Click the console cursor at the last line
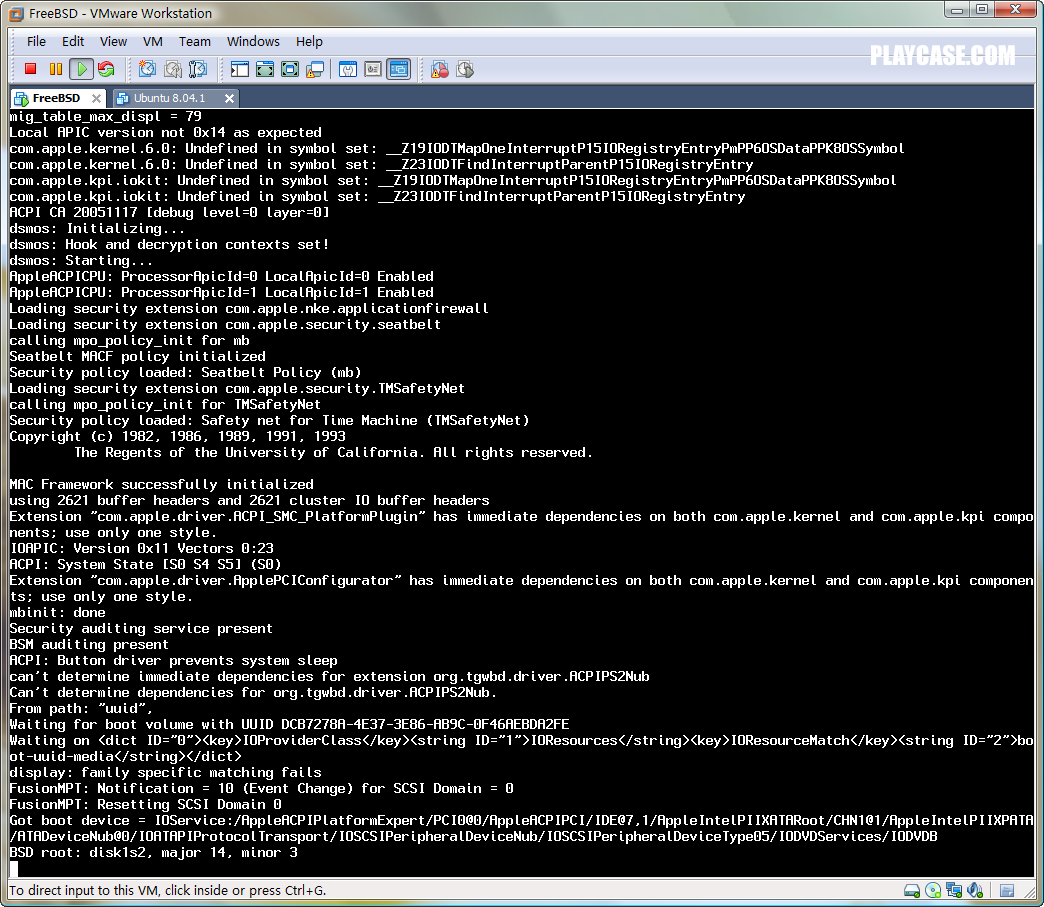1044x907 pixels. 14,868
